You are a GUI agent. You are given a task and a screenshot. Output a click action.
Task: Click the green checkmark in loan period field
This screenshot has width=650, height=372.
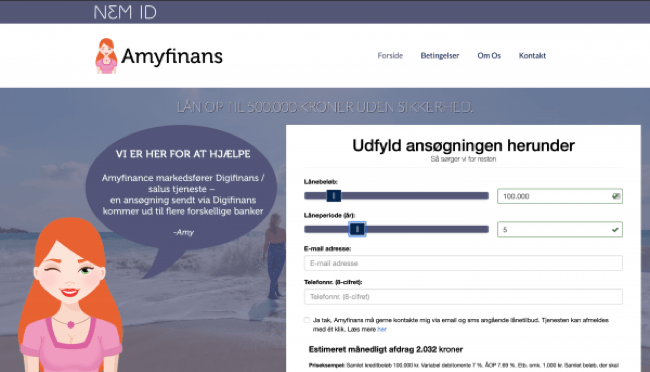point(615,229)
